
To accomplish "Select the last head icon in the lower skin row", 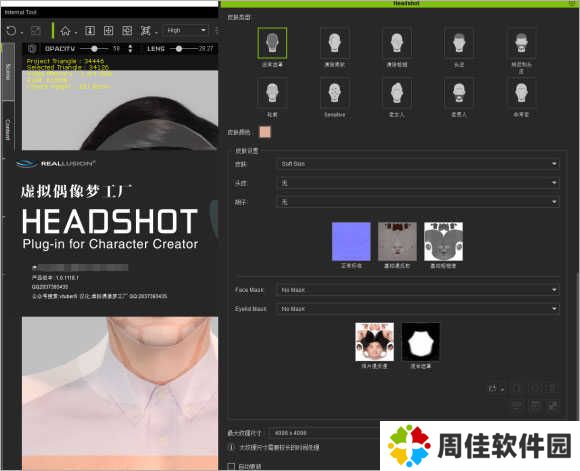I will 521,93.
